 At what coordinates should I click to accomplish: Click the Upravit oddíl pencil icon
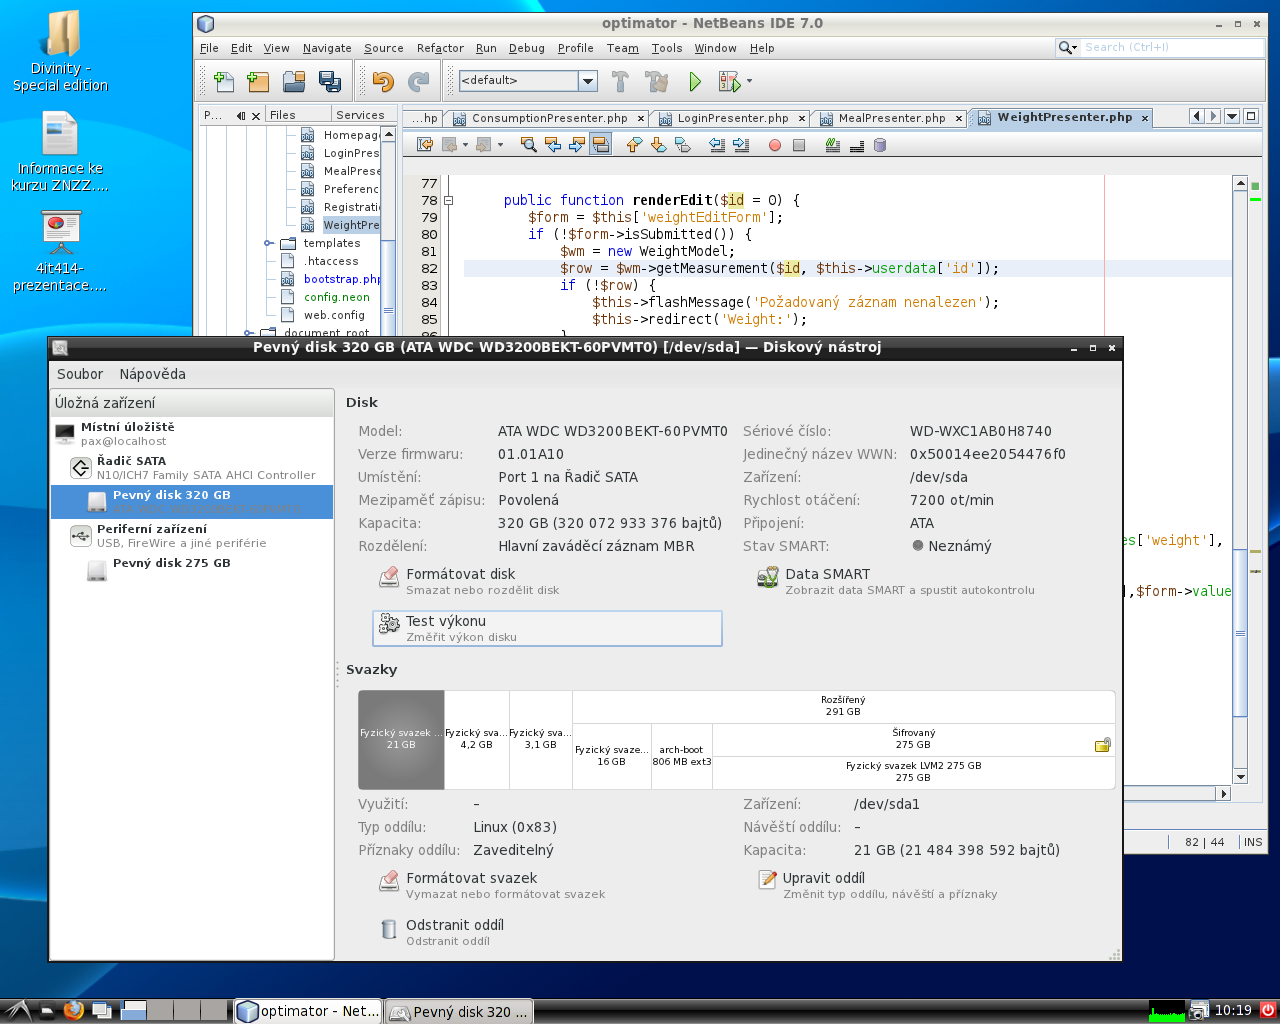[768, 881]
